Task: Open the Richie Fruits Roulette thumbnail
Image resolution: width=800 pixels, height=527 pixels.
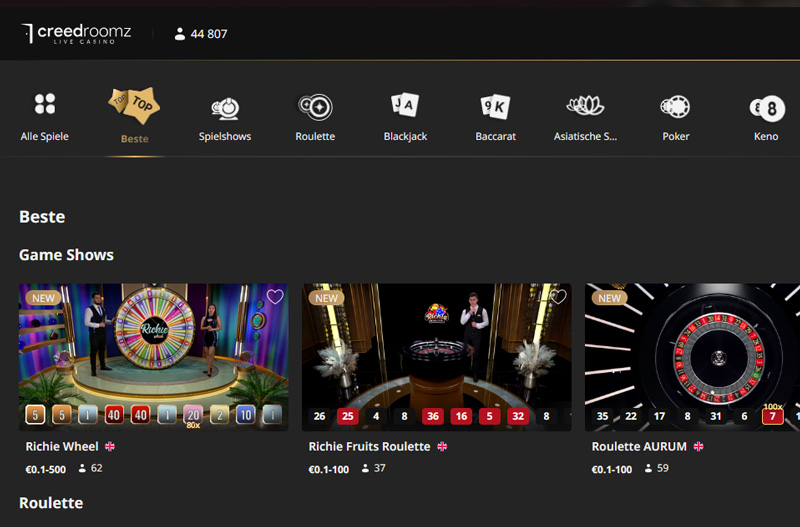Action: click(437, 357)
